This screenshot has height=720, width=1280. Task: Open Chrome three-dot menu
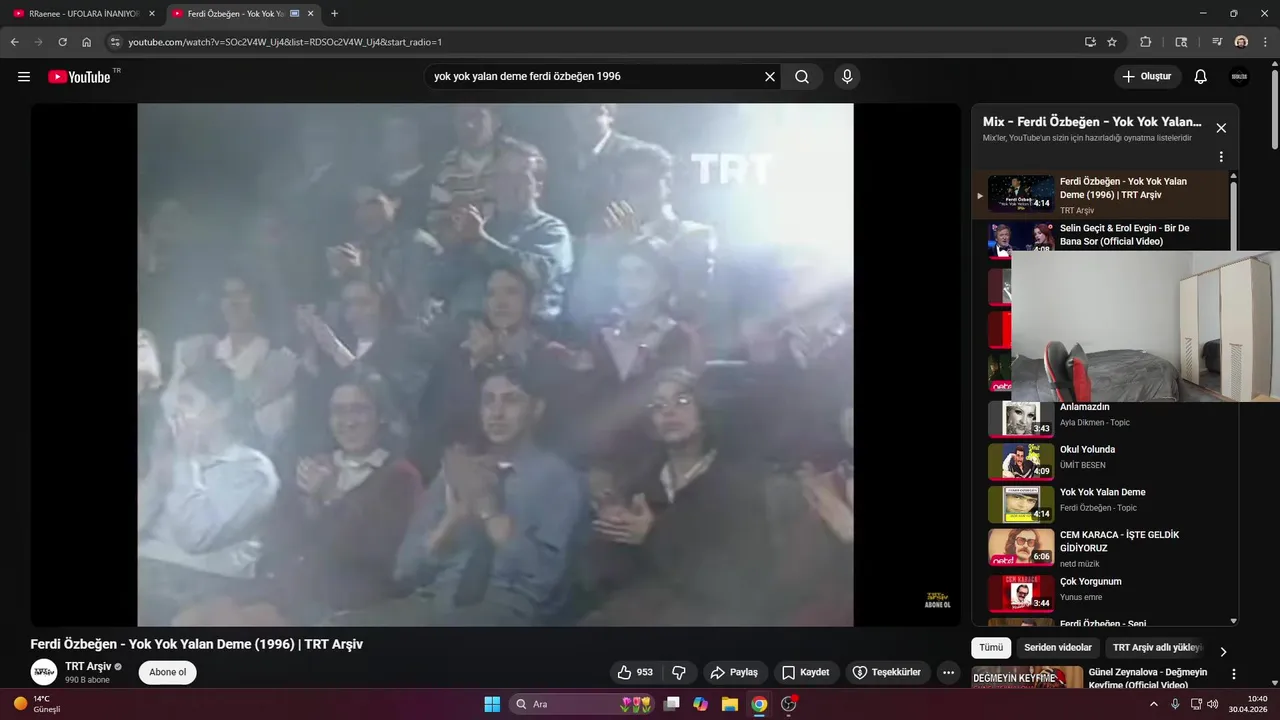pyautogui.click(x=1265, y=42)
